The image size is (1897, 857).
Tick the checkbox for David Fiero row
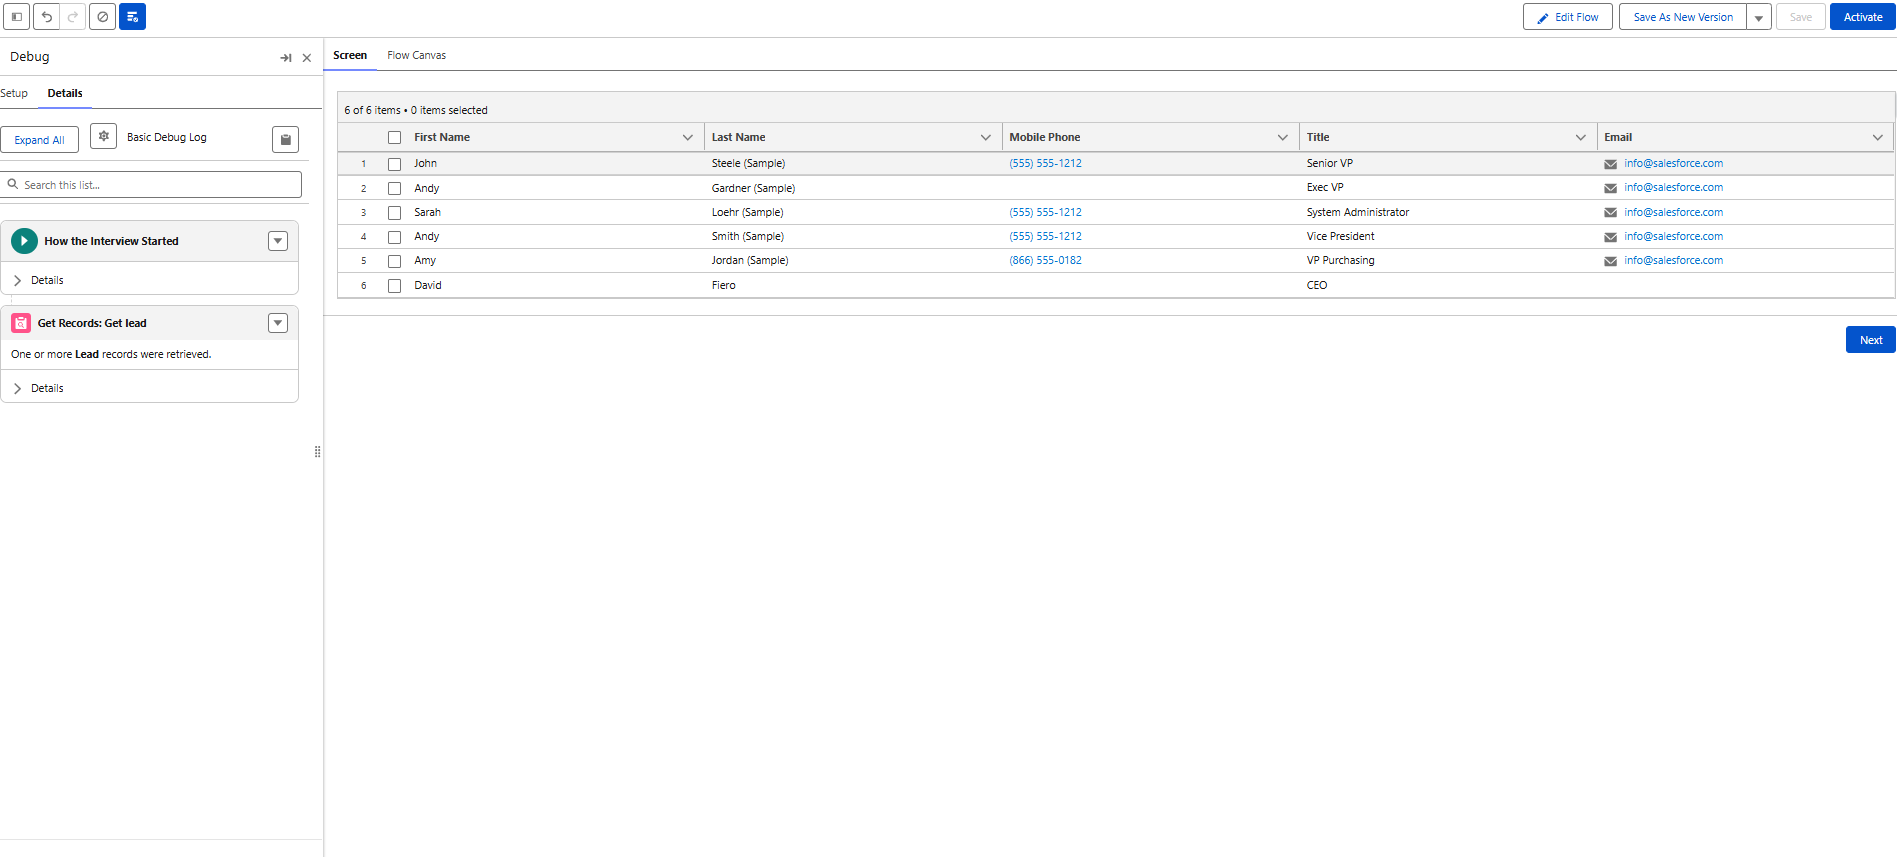point(394,286)
